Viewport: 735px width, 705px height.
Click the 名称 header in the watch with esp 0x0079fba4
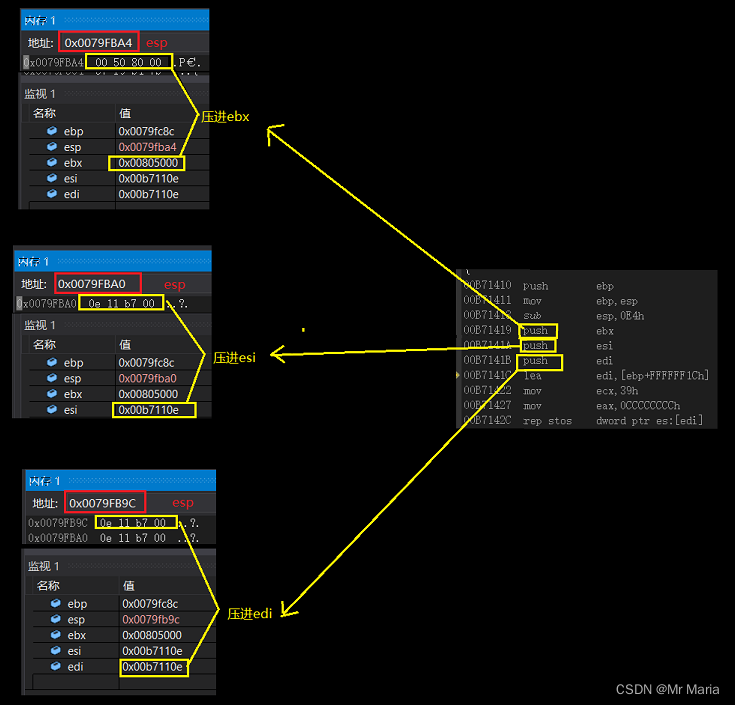pos(45,113)
